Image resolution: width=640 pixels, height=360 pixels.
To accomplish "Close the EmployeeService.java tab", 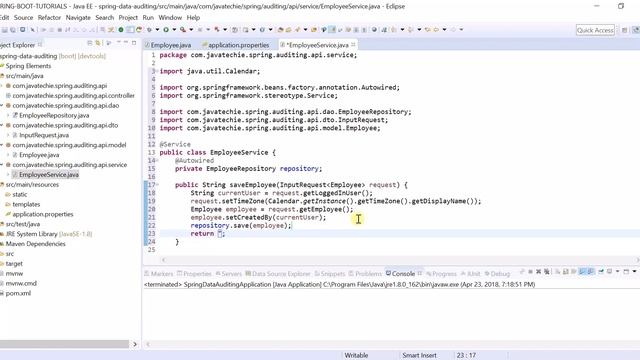I will pyautogui.click(x=353, y=44).
